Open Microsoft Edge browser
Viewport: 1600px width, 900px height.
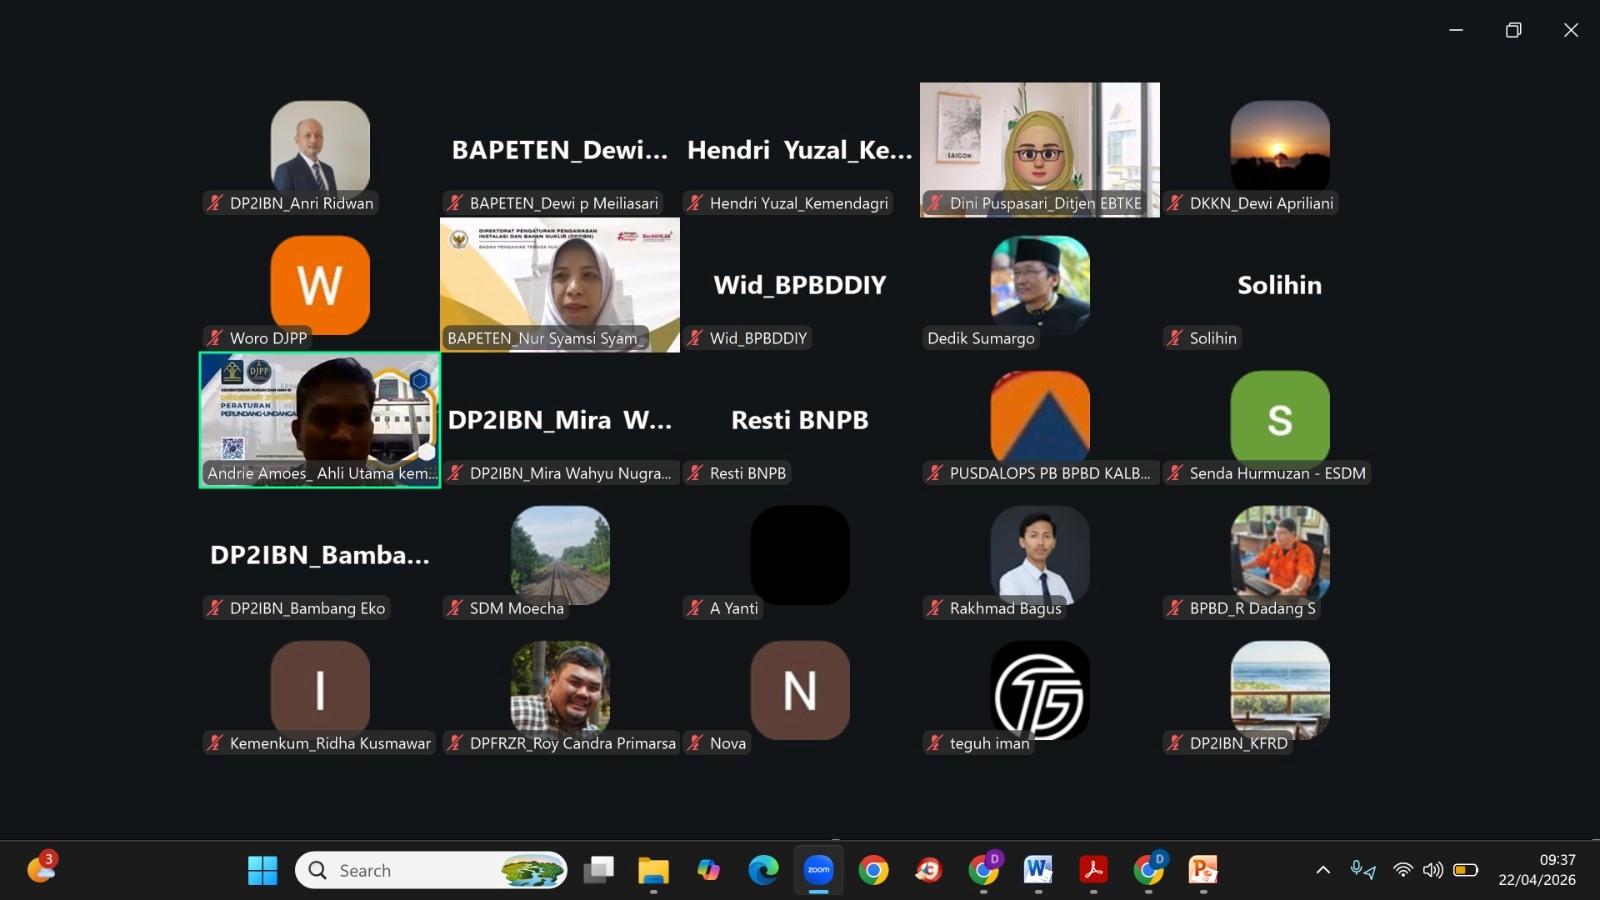tap(763, 870)
